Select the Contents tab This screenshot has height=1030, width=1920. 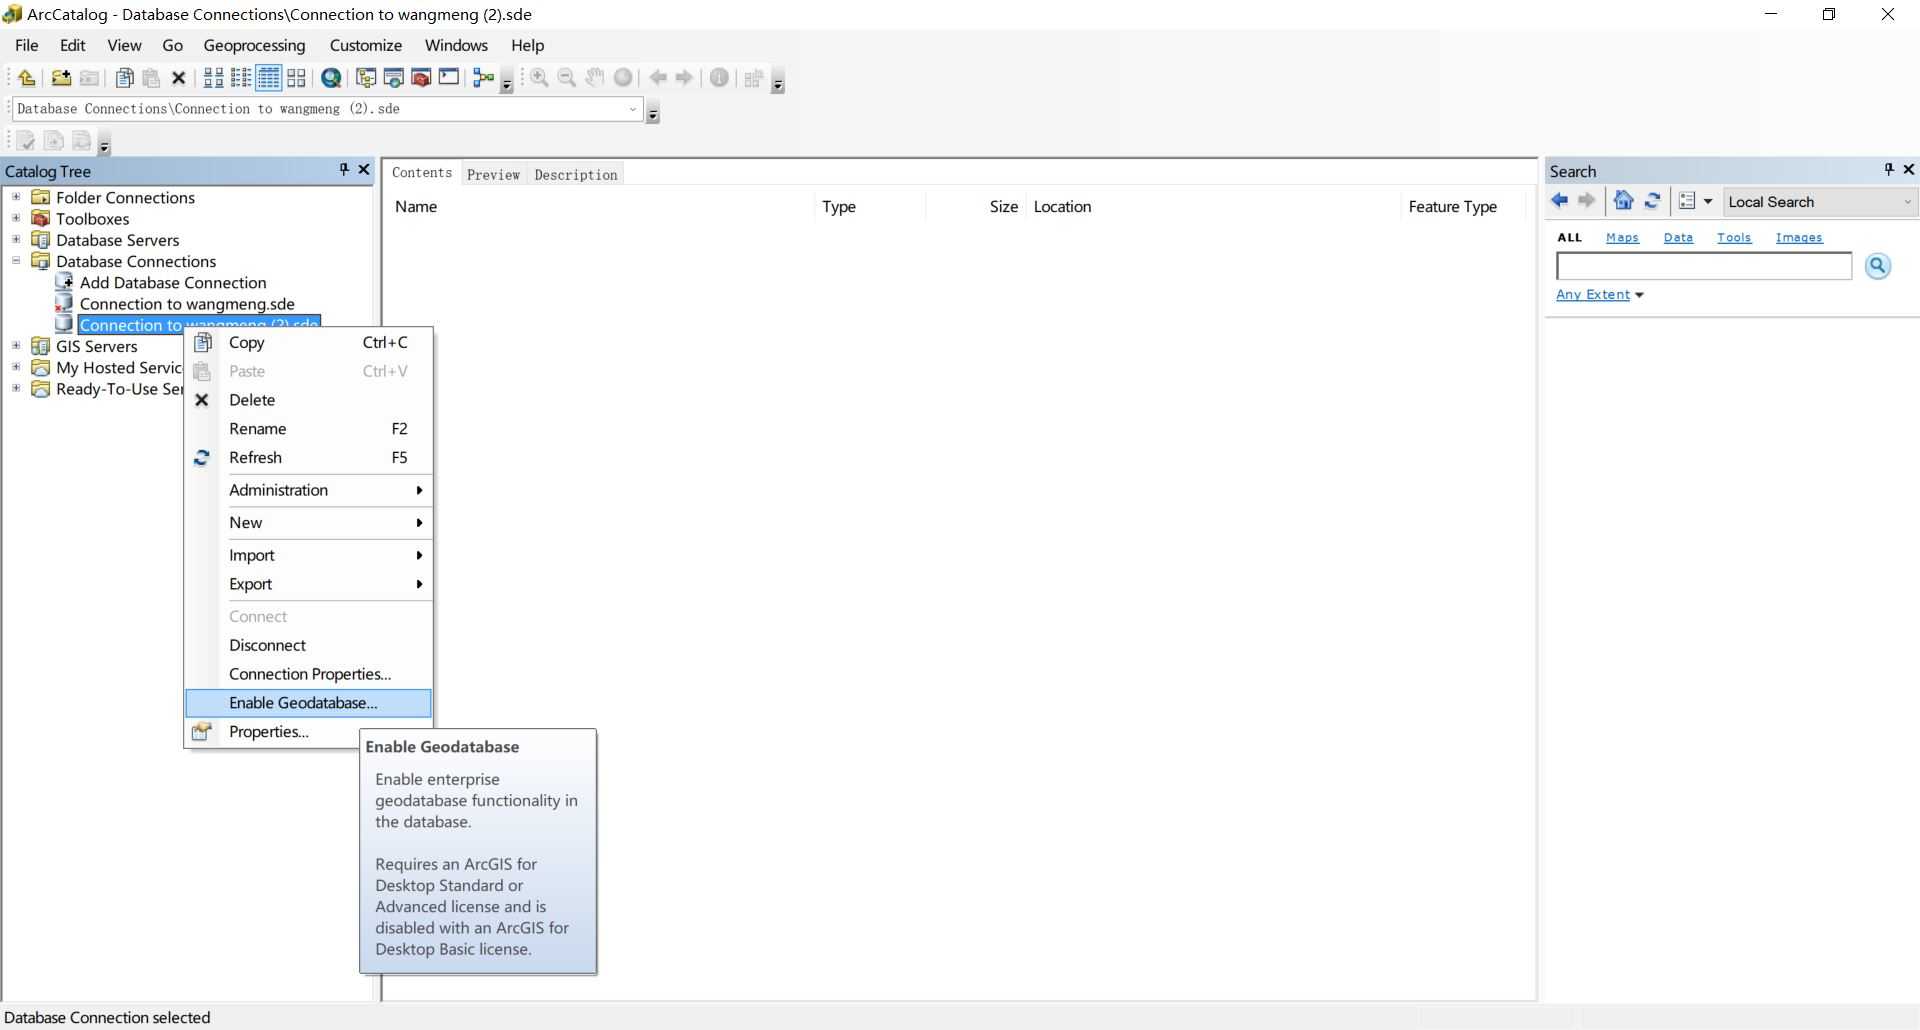(x=422, y=173)
